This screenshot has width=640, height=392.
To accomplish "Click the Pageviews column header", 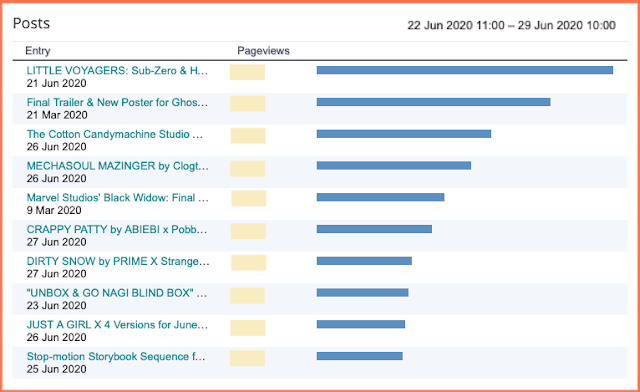I will pyautogui.click(x=263, y=51).
